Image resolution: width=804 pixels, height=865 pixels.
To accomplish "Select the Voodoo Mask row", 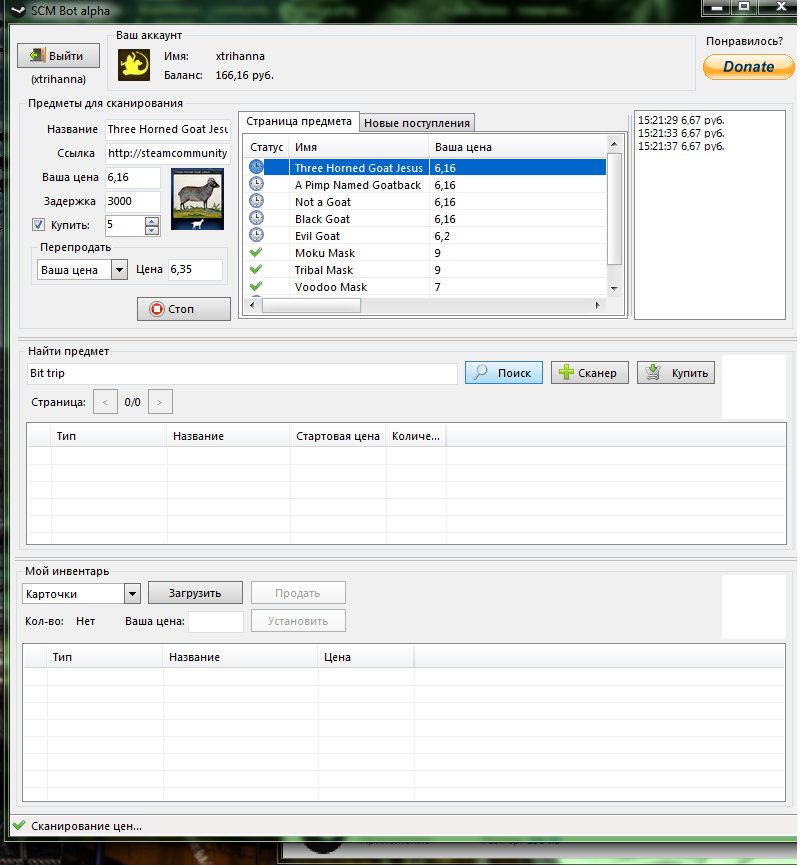I will tap(425, 287).
